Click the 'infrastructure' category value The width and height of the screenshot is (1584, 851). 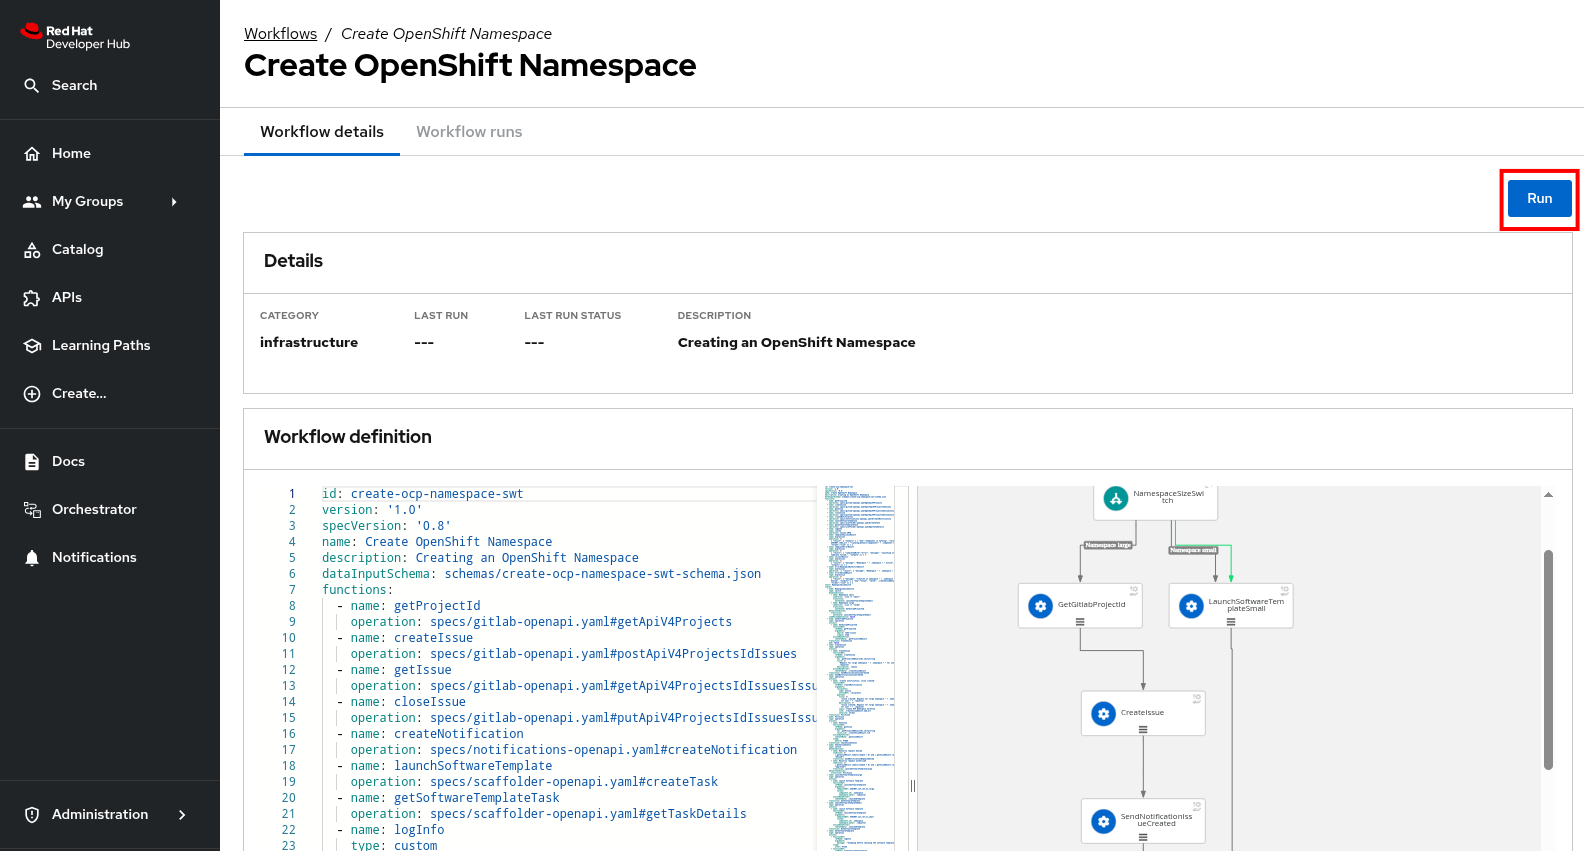click(309, 343)
